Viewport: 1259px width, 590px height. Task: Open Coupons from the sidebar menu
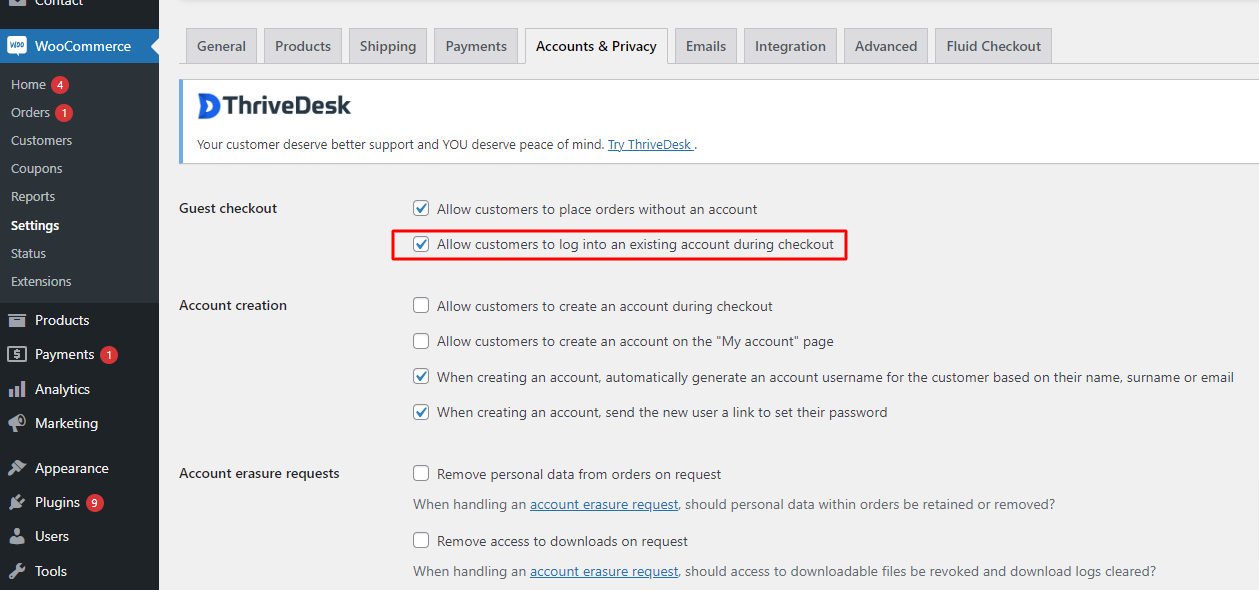(x=36, y=168)
